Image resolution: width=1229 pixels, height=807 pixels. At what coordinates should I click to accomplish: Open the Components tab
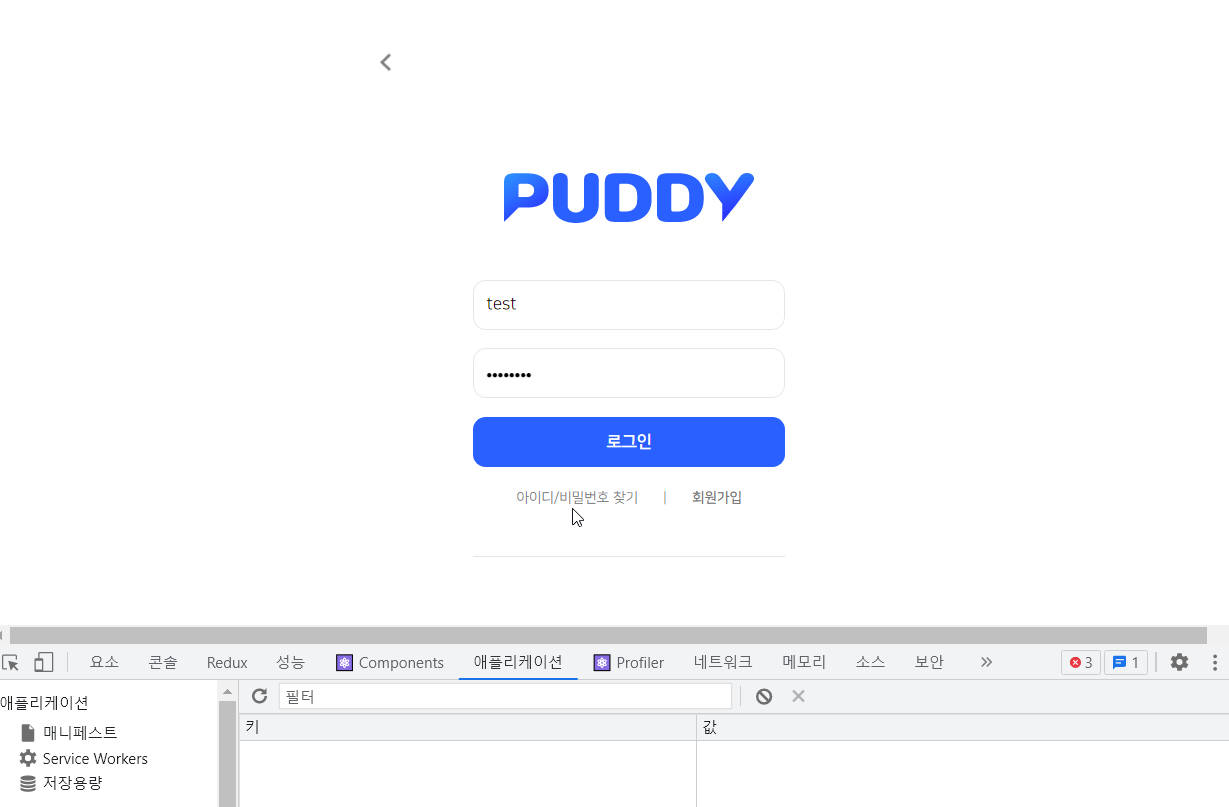390,662
